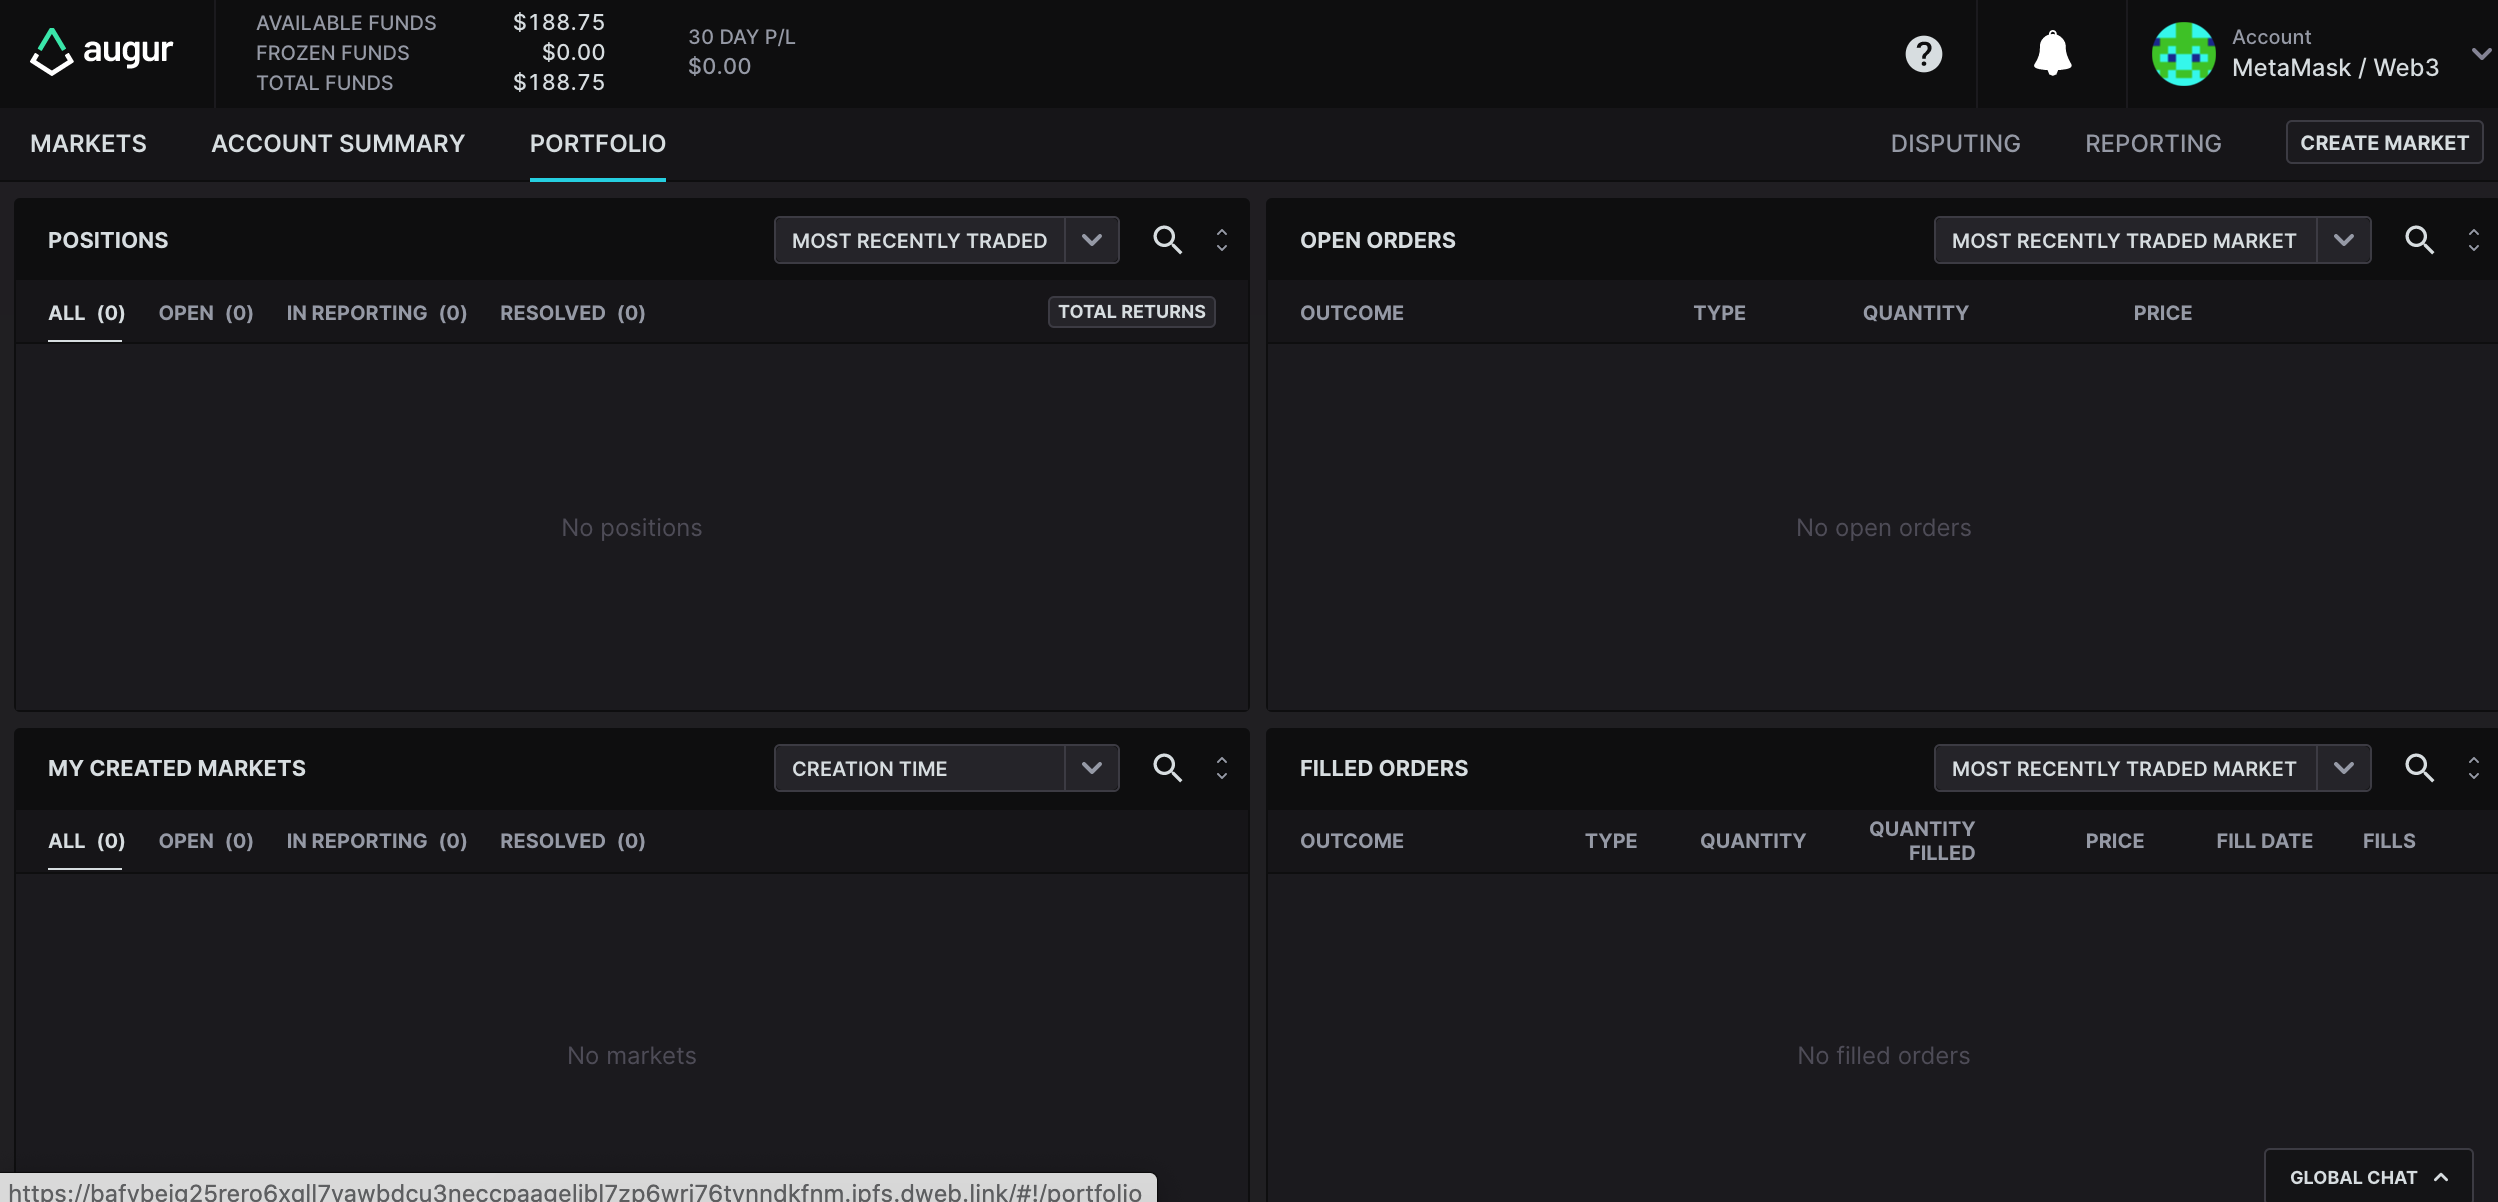
Task: Toggle sort direction for Open Orders
Action: point(2475,240)
